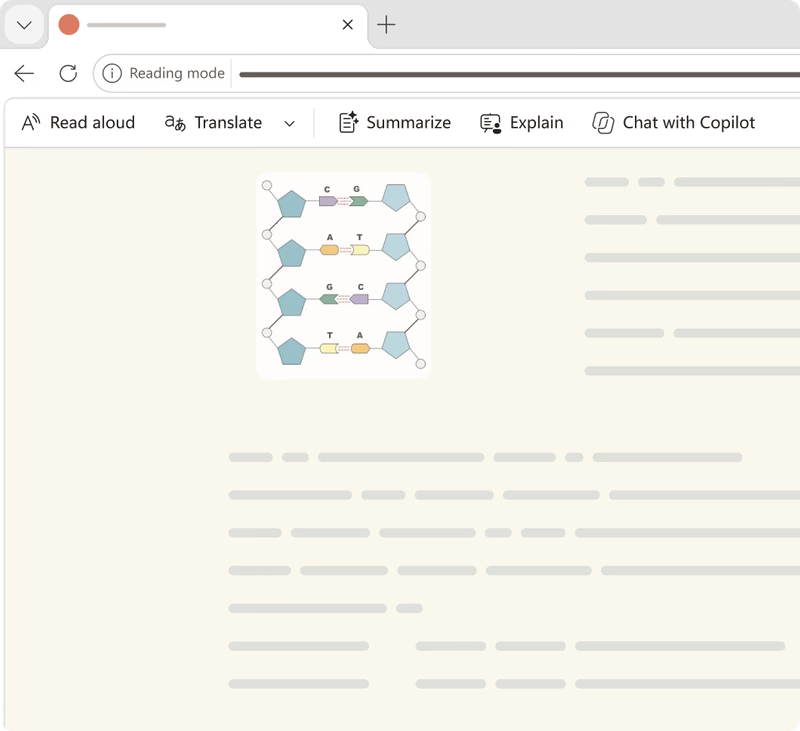800x731 pixels.
Task: Click the Translate language icon
Action: coord(175,123)
